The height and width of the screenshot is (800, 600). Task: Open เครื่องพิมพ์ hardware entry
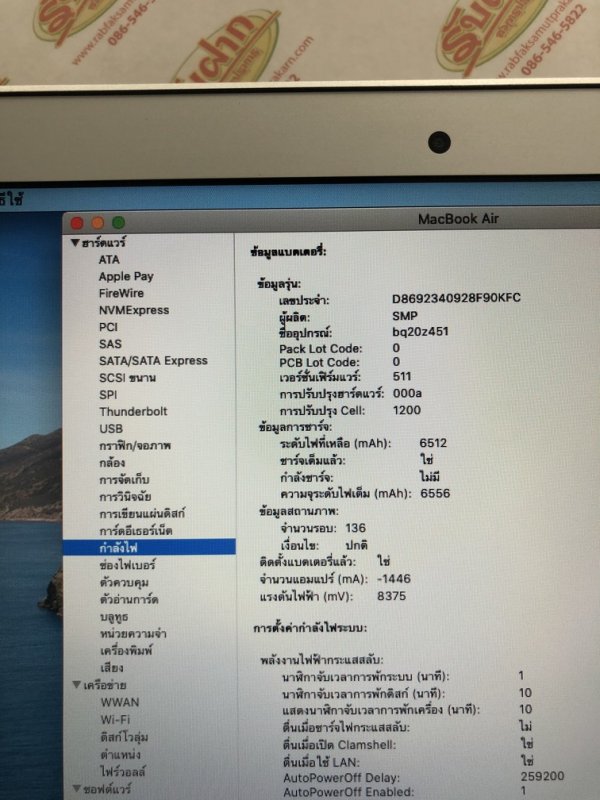coord(127,651)
